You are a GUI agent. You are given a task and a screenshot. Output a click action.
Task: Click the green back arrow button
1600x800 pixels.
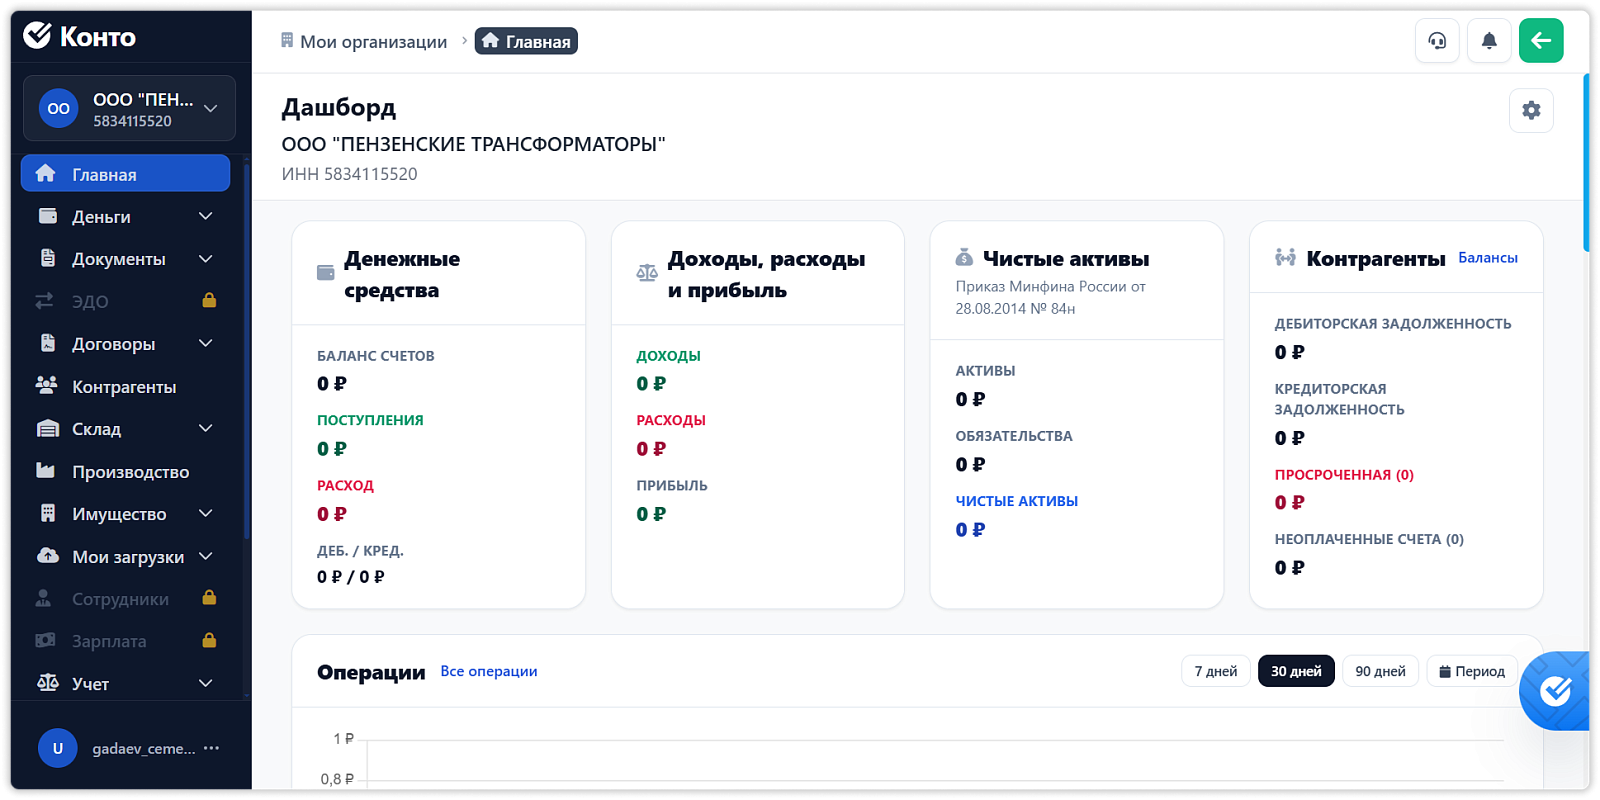pos(1541,41)
